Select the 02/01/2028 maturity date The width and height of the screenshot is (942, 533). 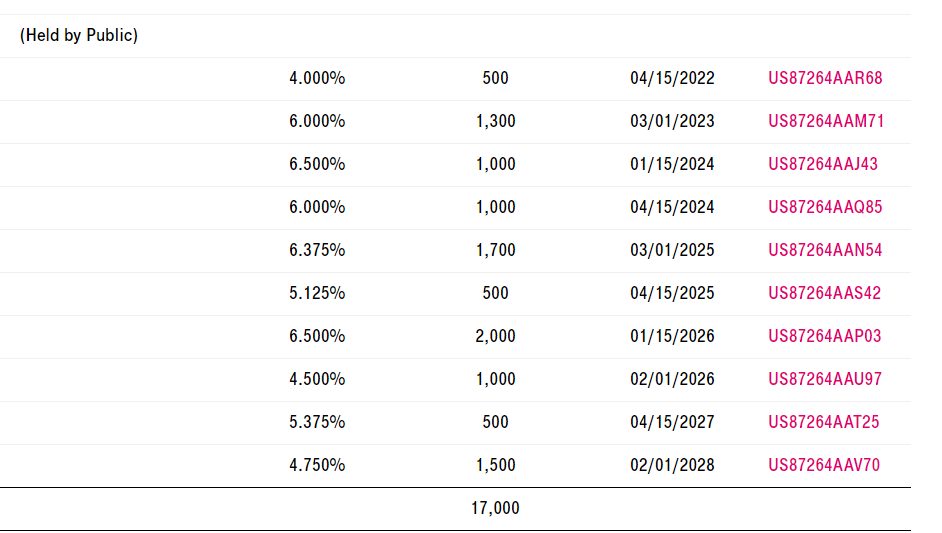(672, 465)
